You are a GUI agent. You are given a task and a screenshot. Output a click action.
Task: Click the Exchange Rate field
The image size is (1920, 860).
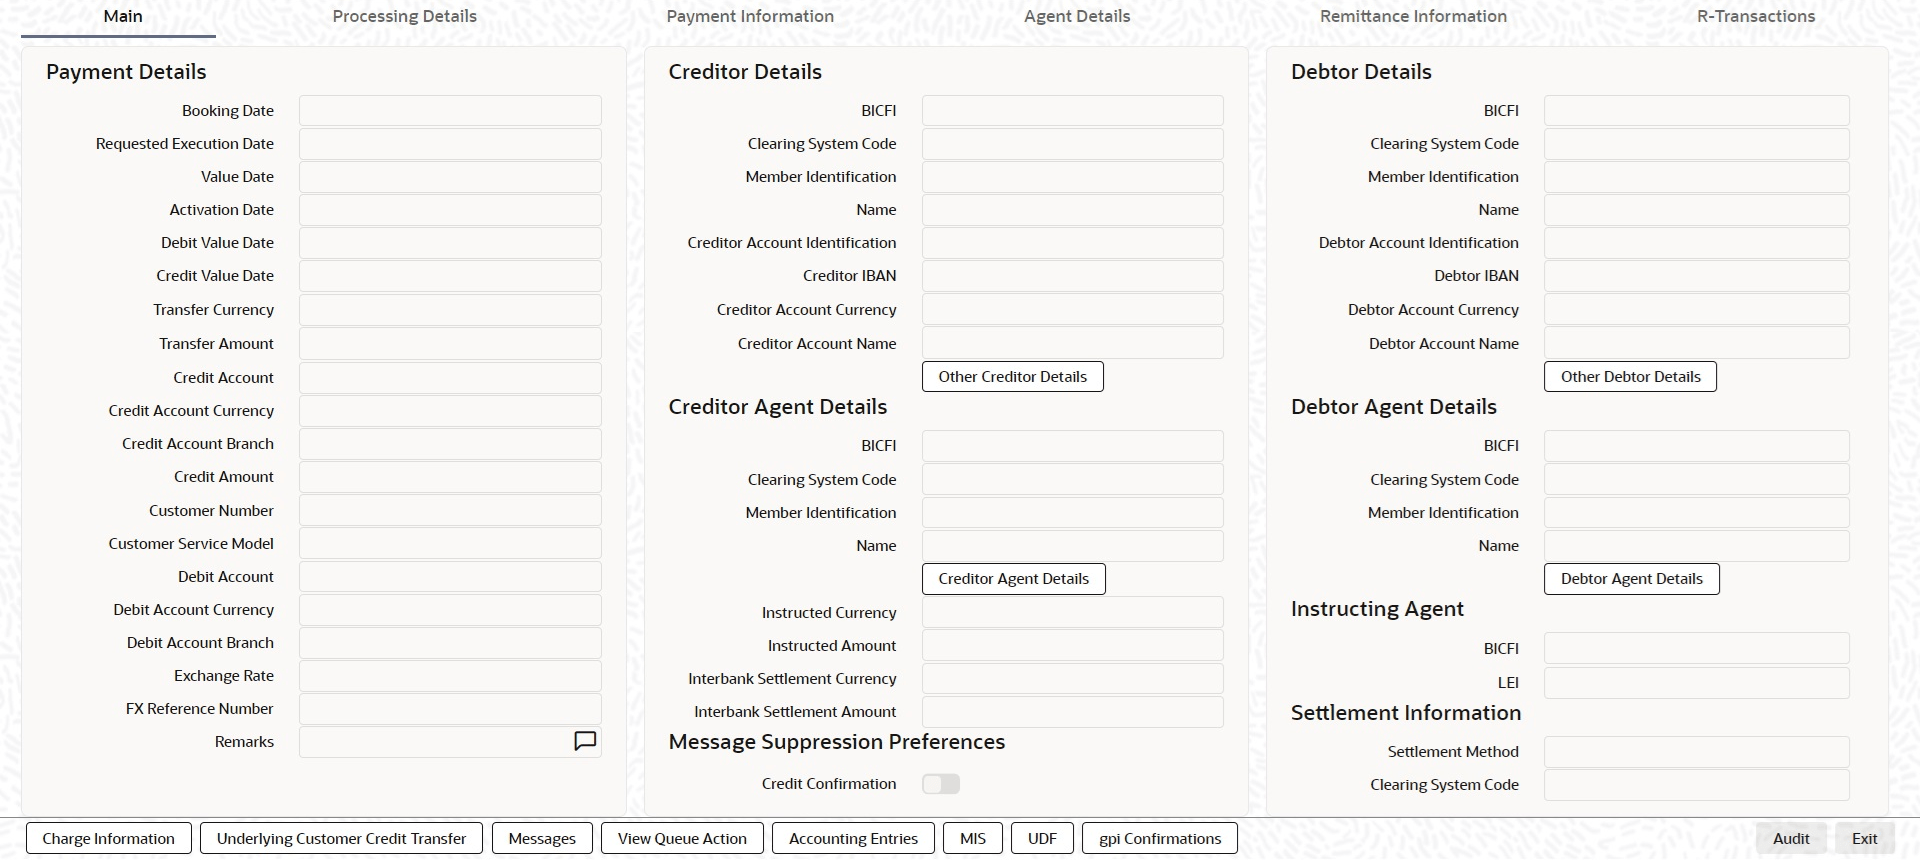450,676
